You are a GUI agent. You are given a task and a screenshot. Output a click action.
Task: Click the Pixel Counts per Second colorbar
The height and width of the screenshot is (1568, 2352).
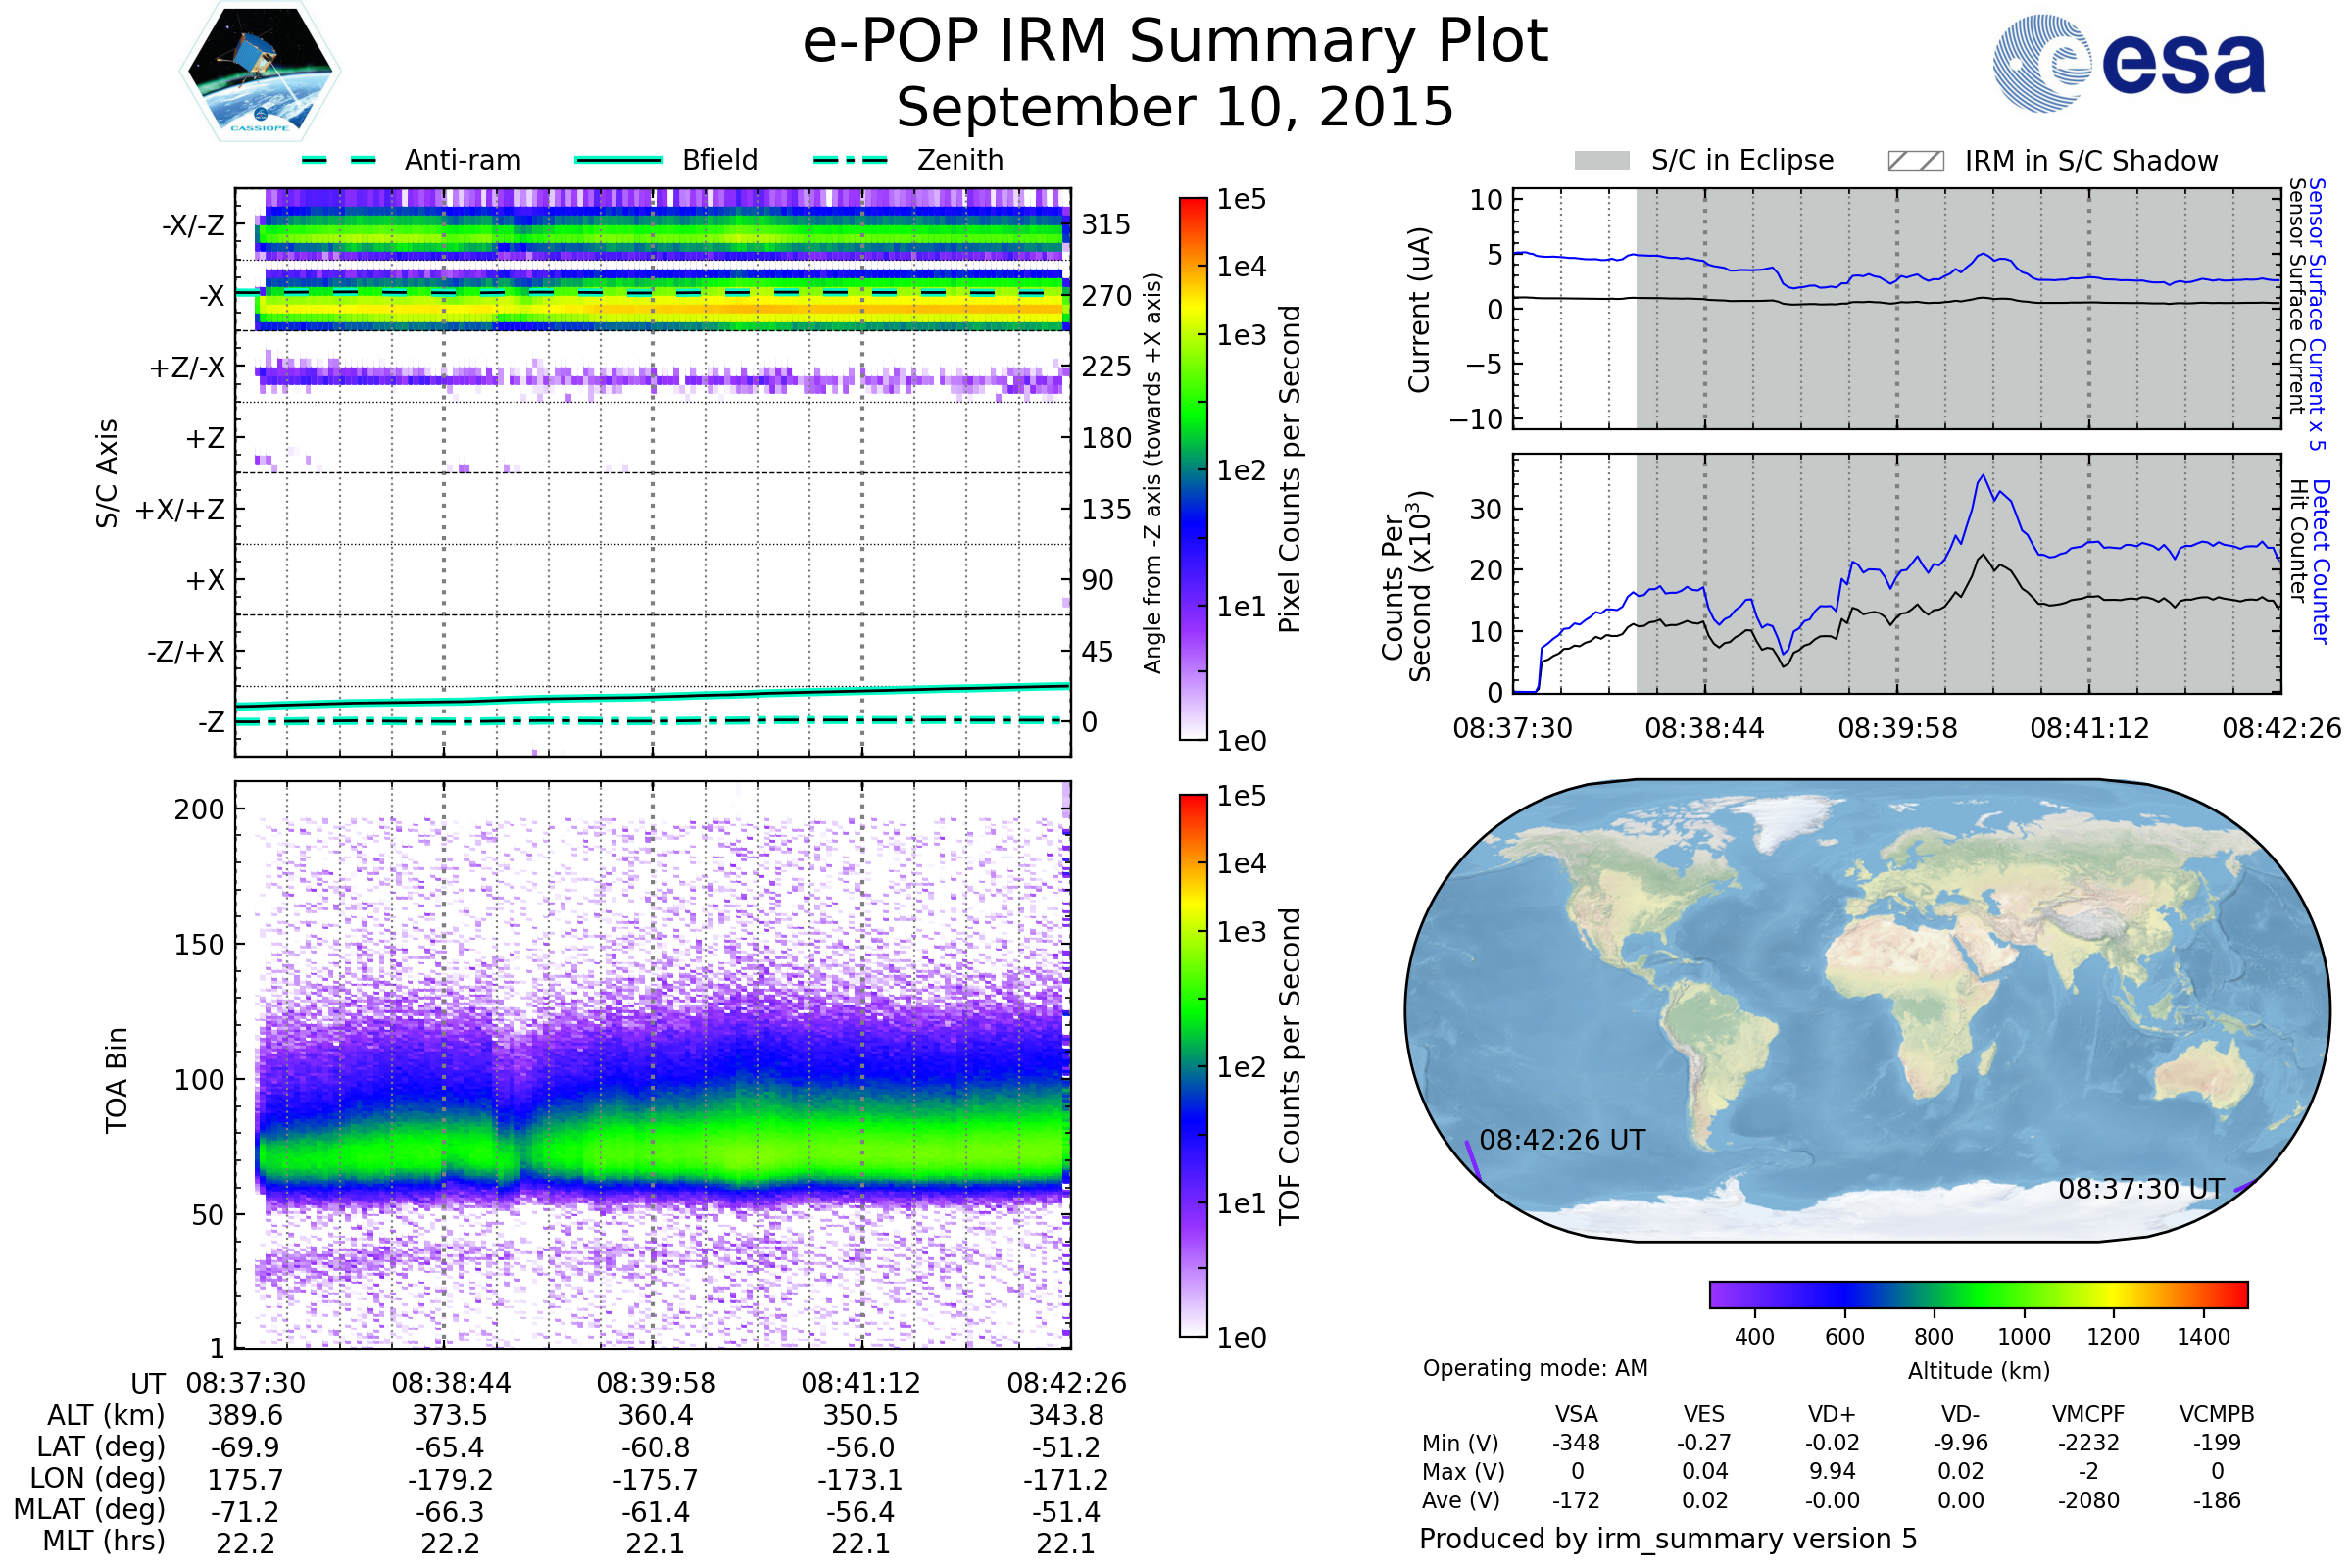[x=1193, y=468]
